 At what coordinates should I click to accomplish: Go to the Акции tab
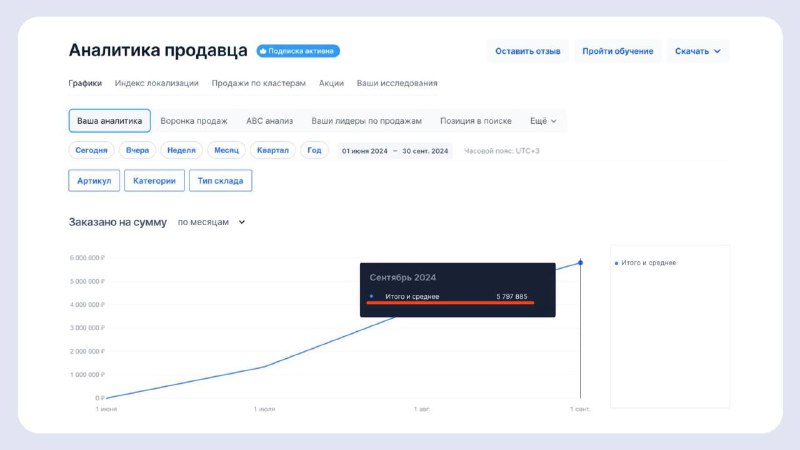[331, 83]
